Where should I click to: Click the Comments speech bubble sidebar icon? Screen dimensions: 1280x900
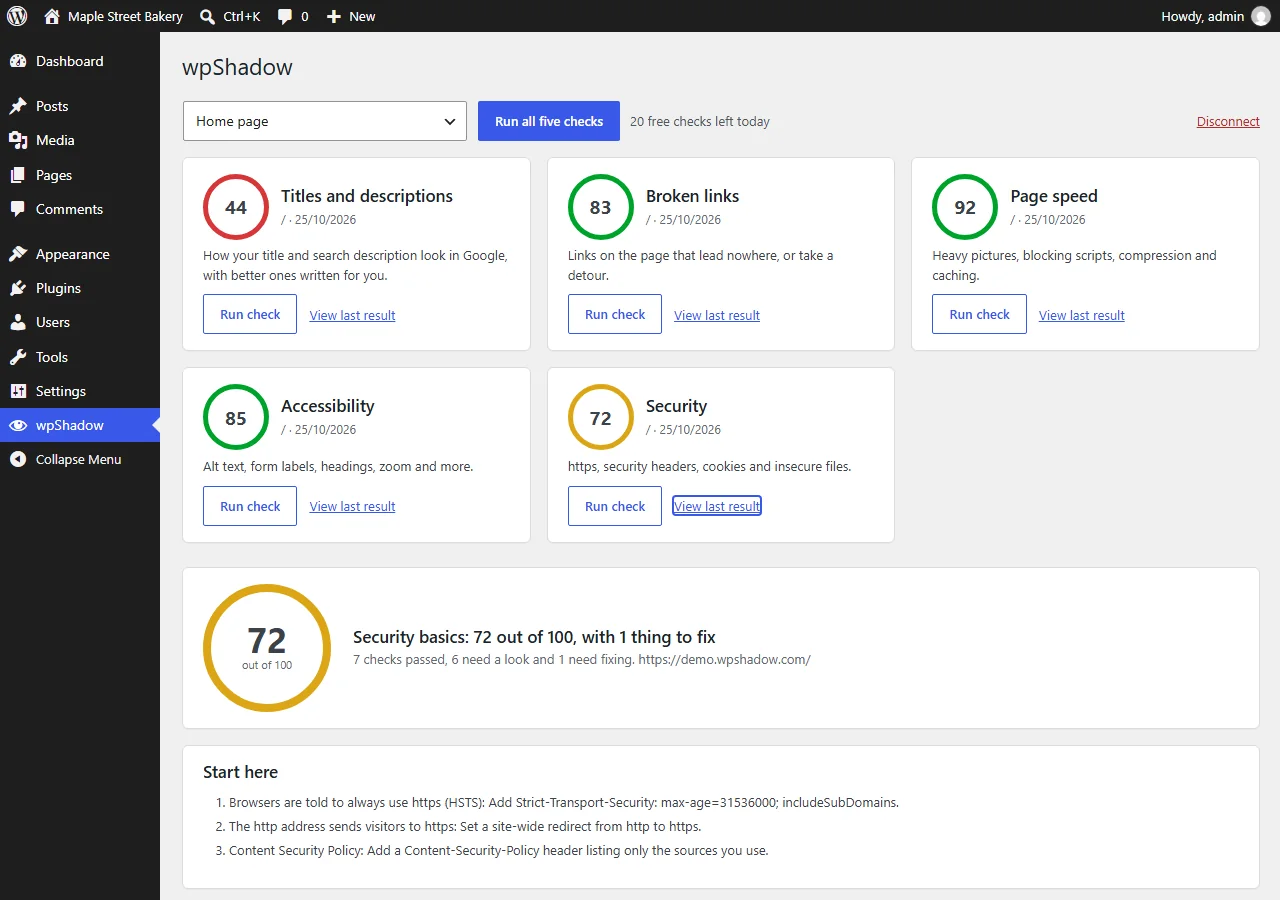(x=18, y=209)
